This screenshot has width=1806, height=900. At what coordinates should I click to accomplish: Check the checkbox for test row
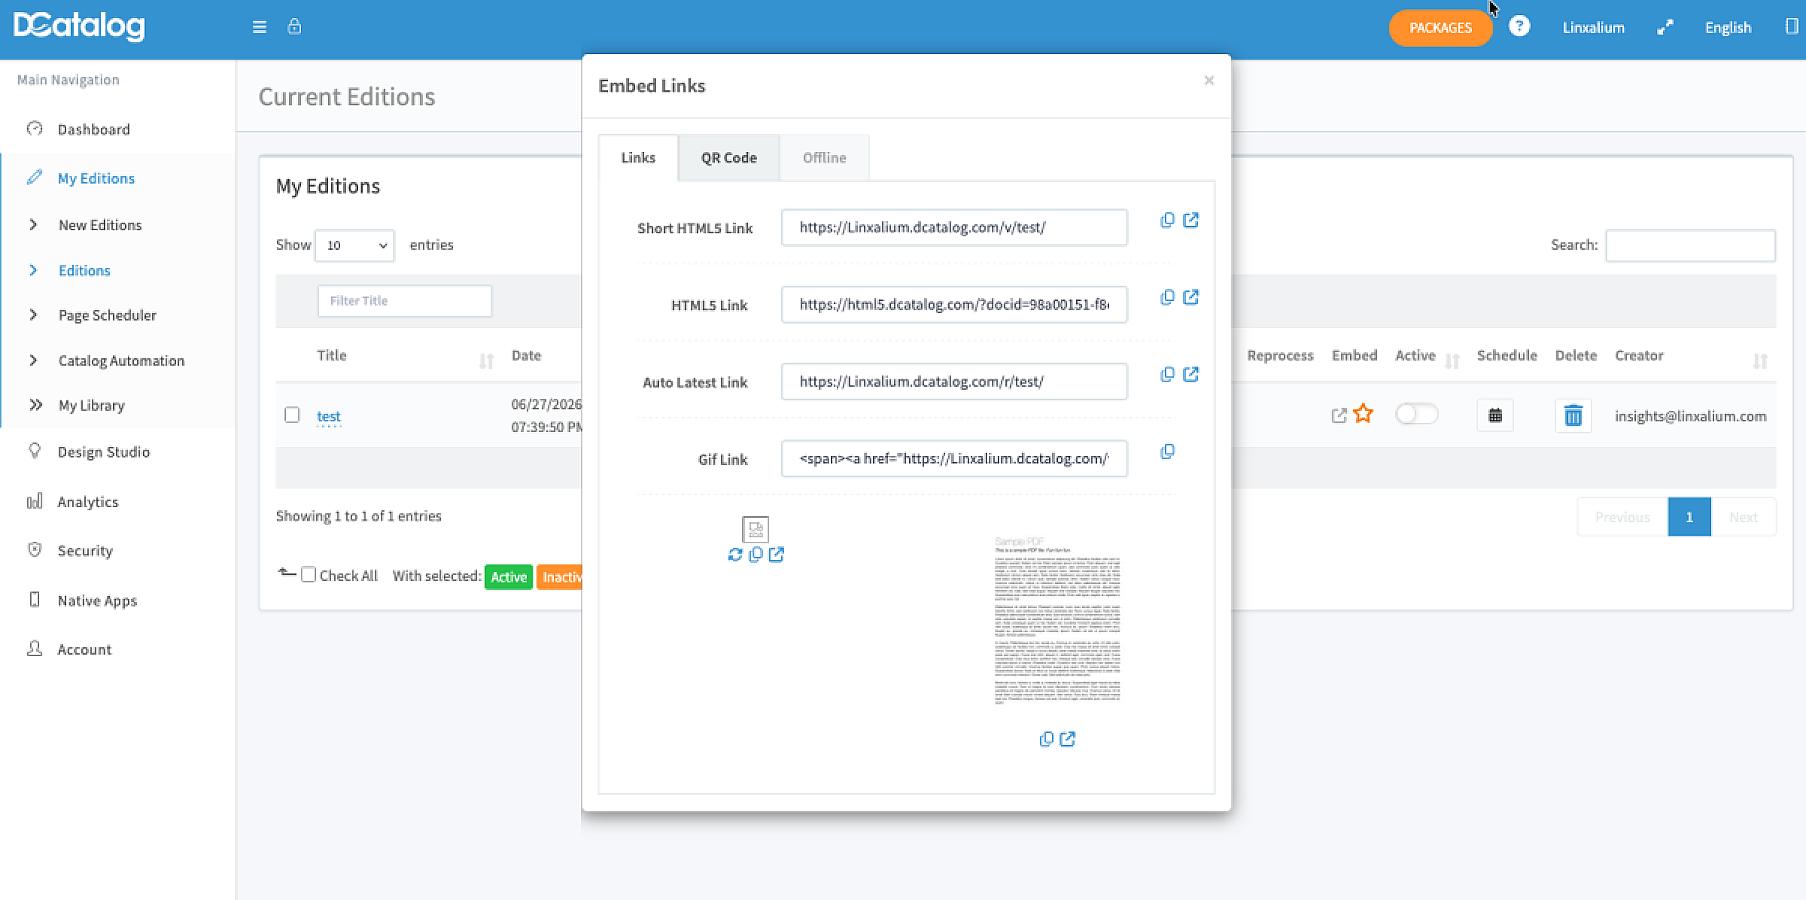292,414
